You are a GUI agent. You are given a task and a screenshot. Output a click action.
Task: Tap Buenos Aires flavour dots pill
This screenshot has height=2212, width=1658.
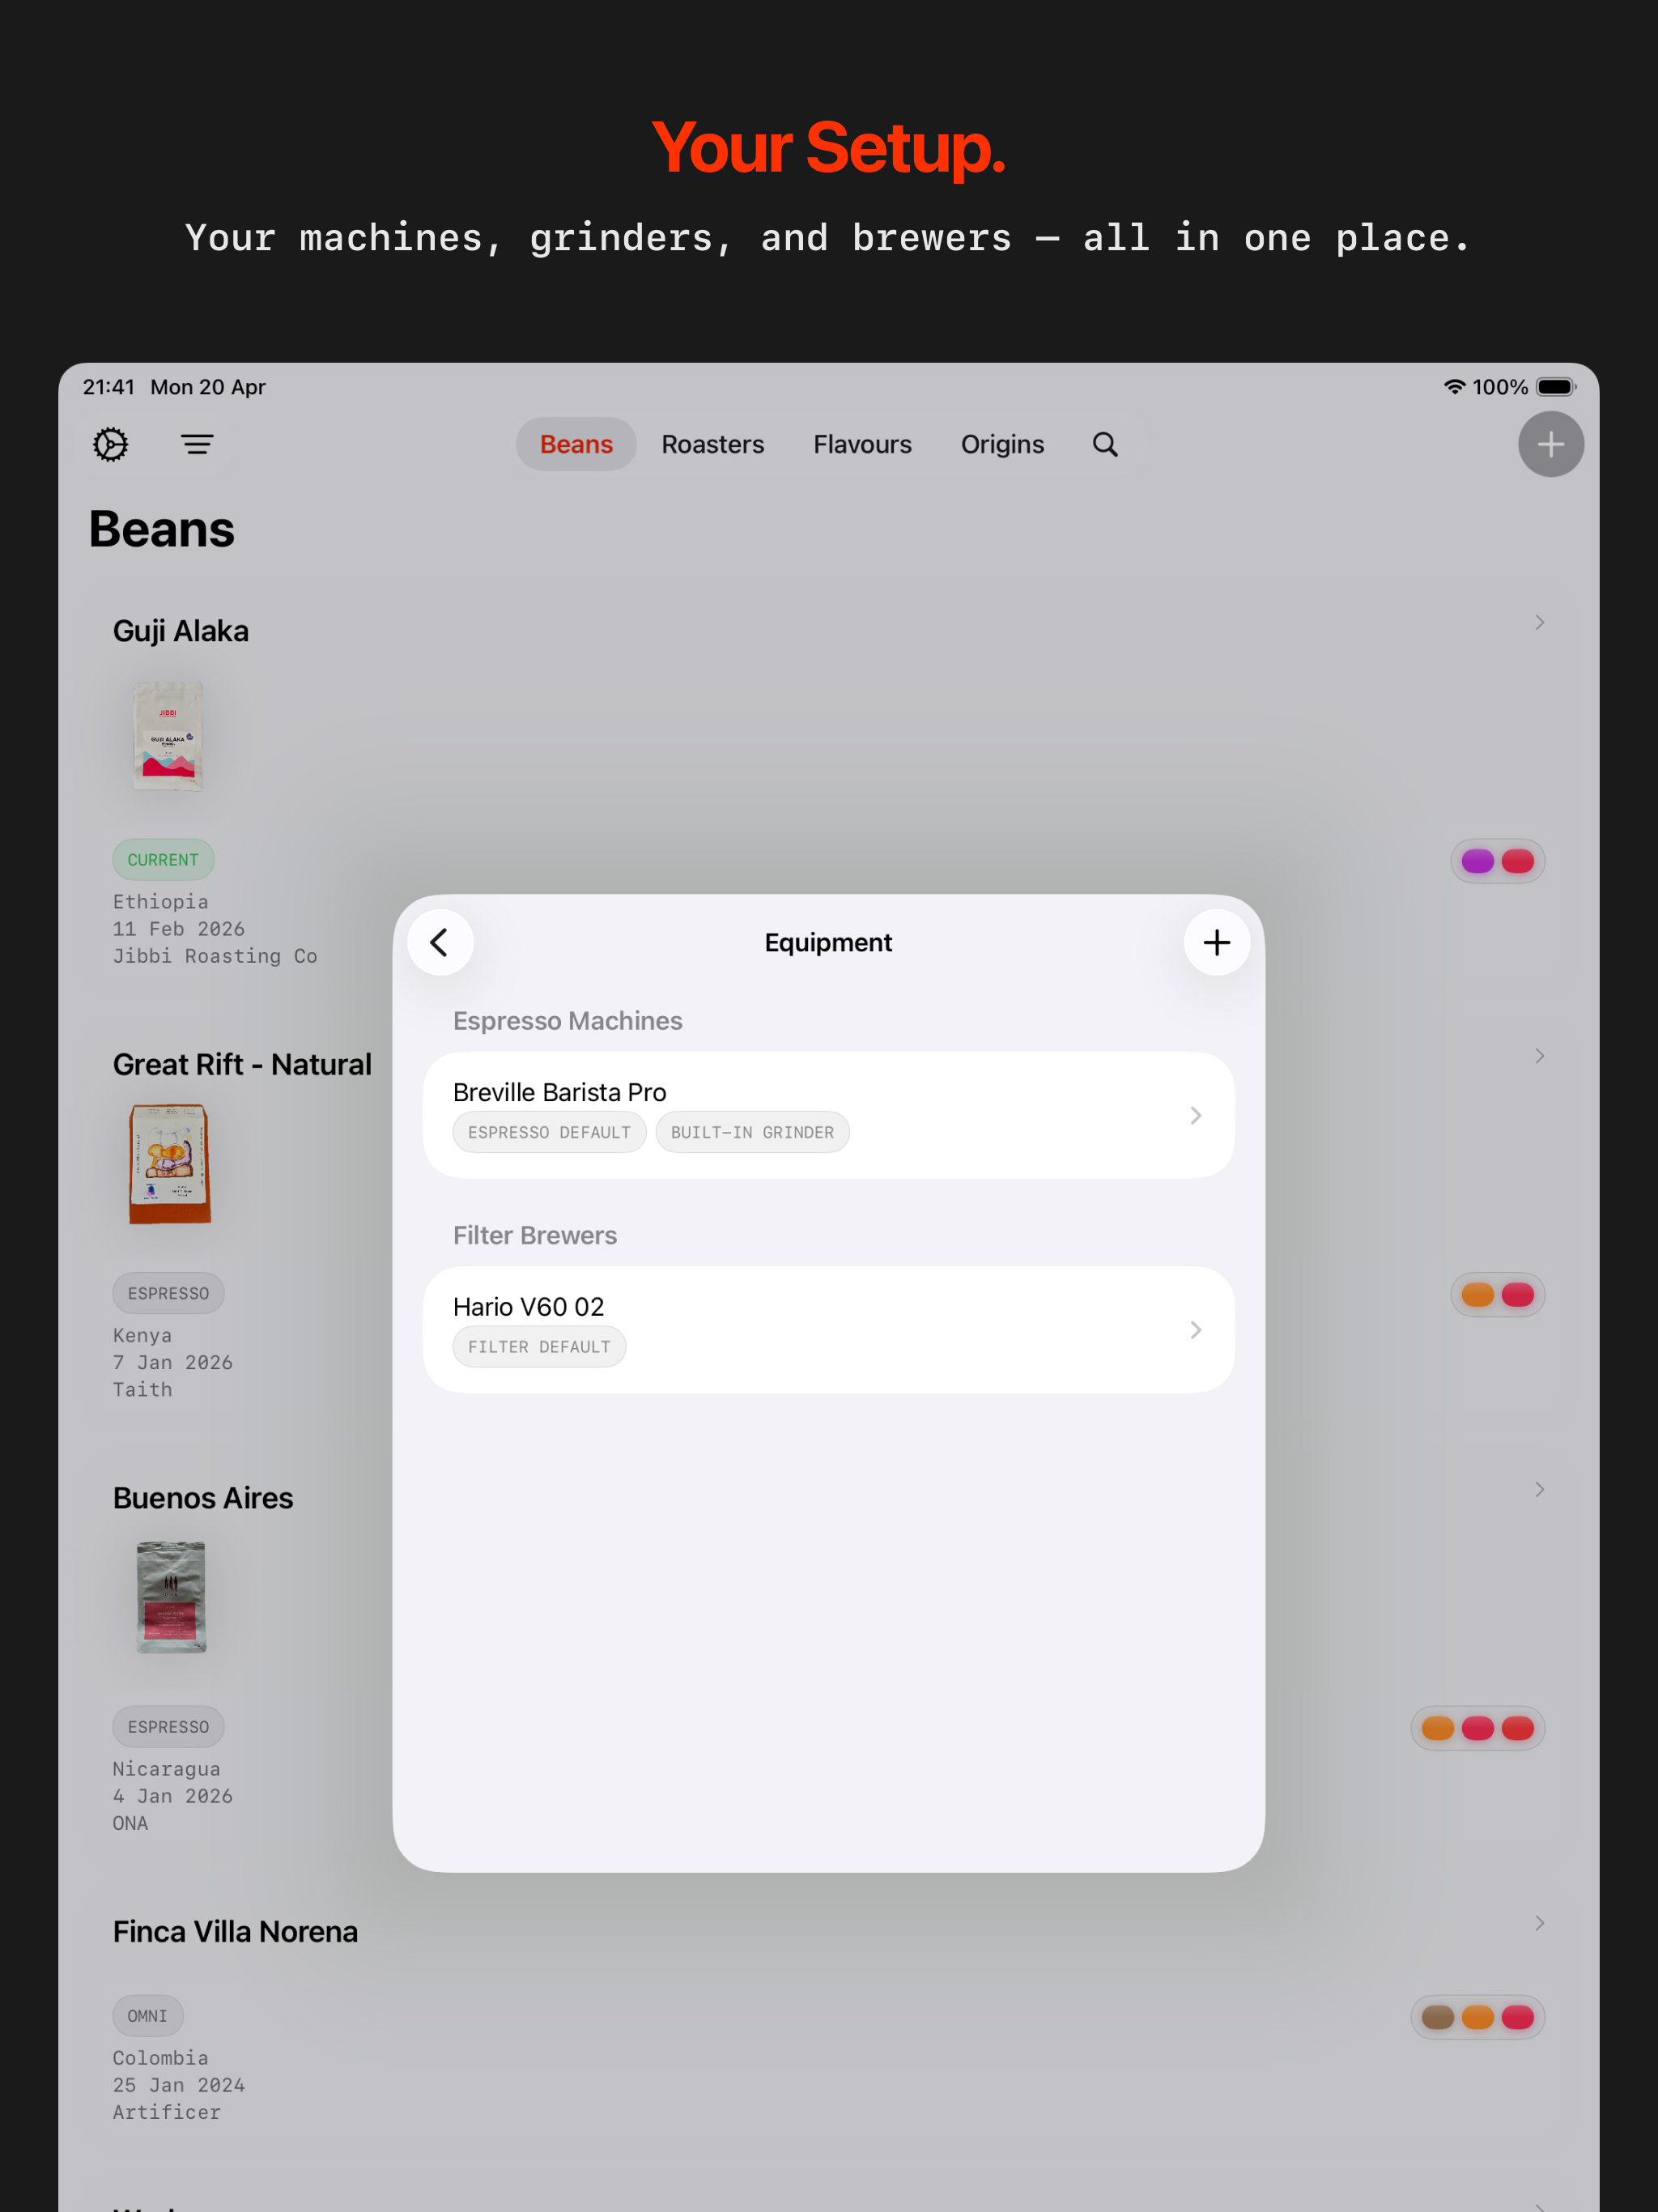1477,1728
